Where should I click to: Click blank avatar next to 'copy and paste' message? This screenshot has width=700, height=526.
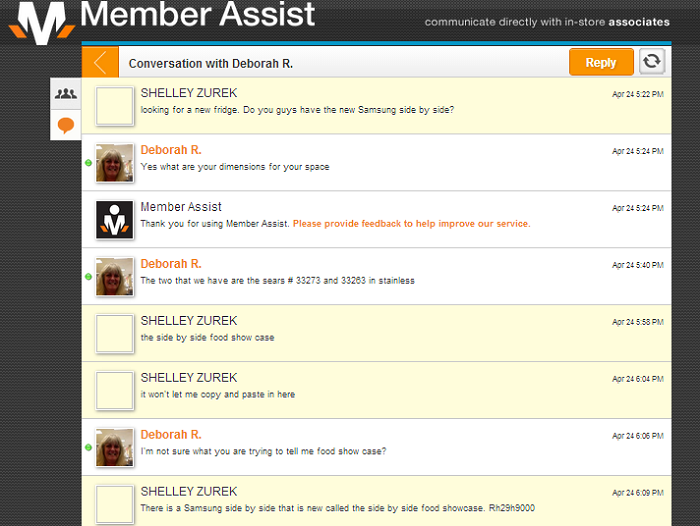coord(115,391)
